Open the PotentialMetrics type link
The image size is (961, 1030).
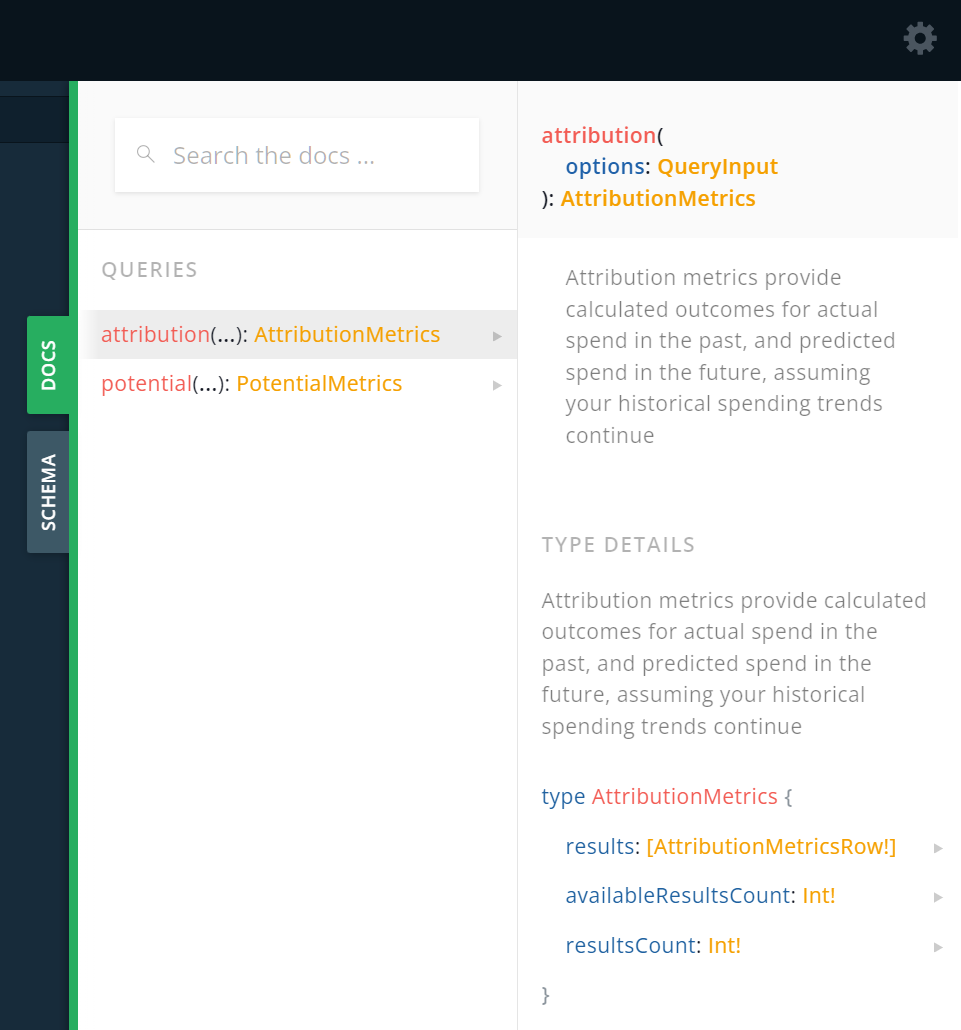click(x=318, y=383)
